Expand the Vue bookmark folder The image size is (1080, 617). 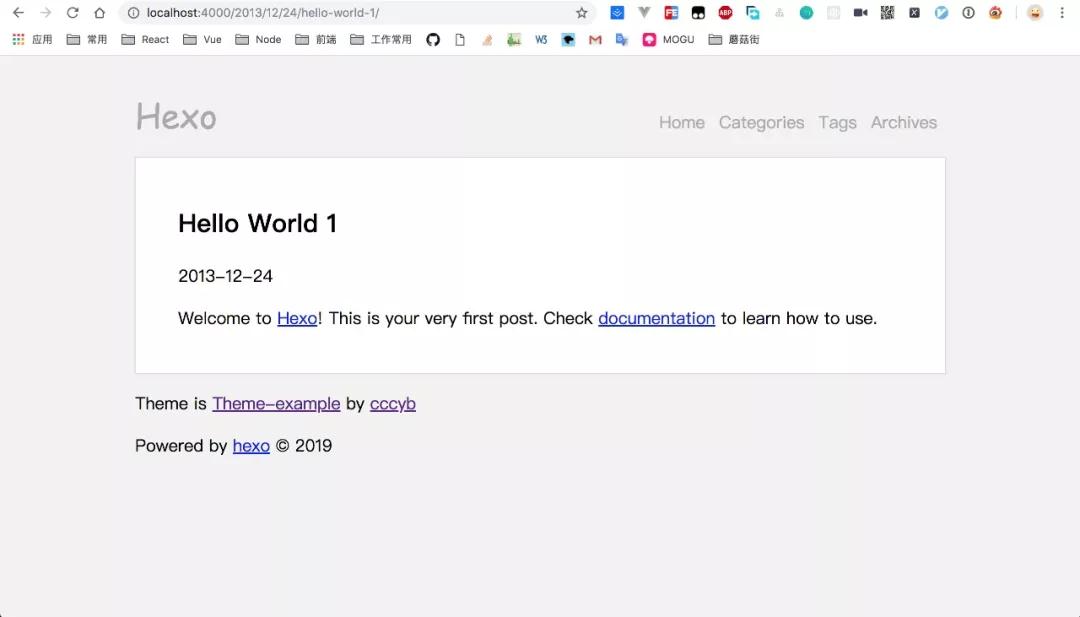(x=202, y=39)
